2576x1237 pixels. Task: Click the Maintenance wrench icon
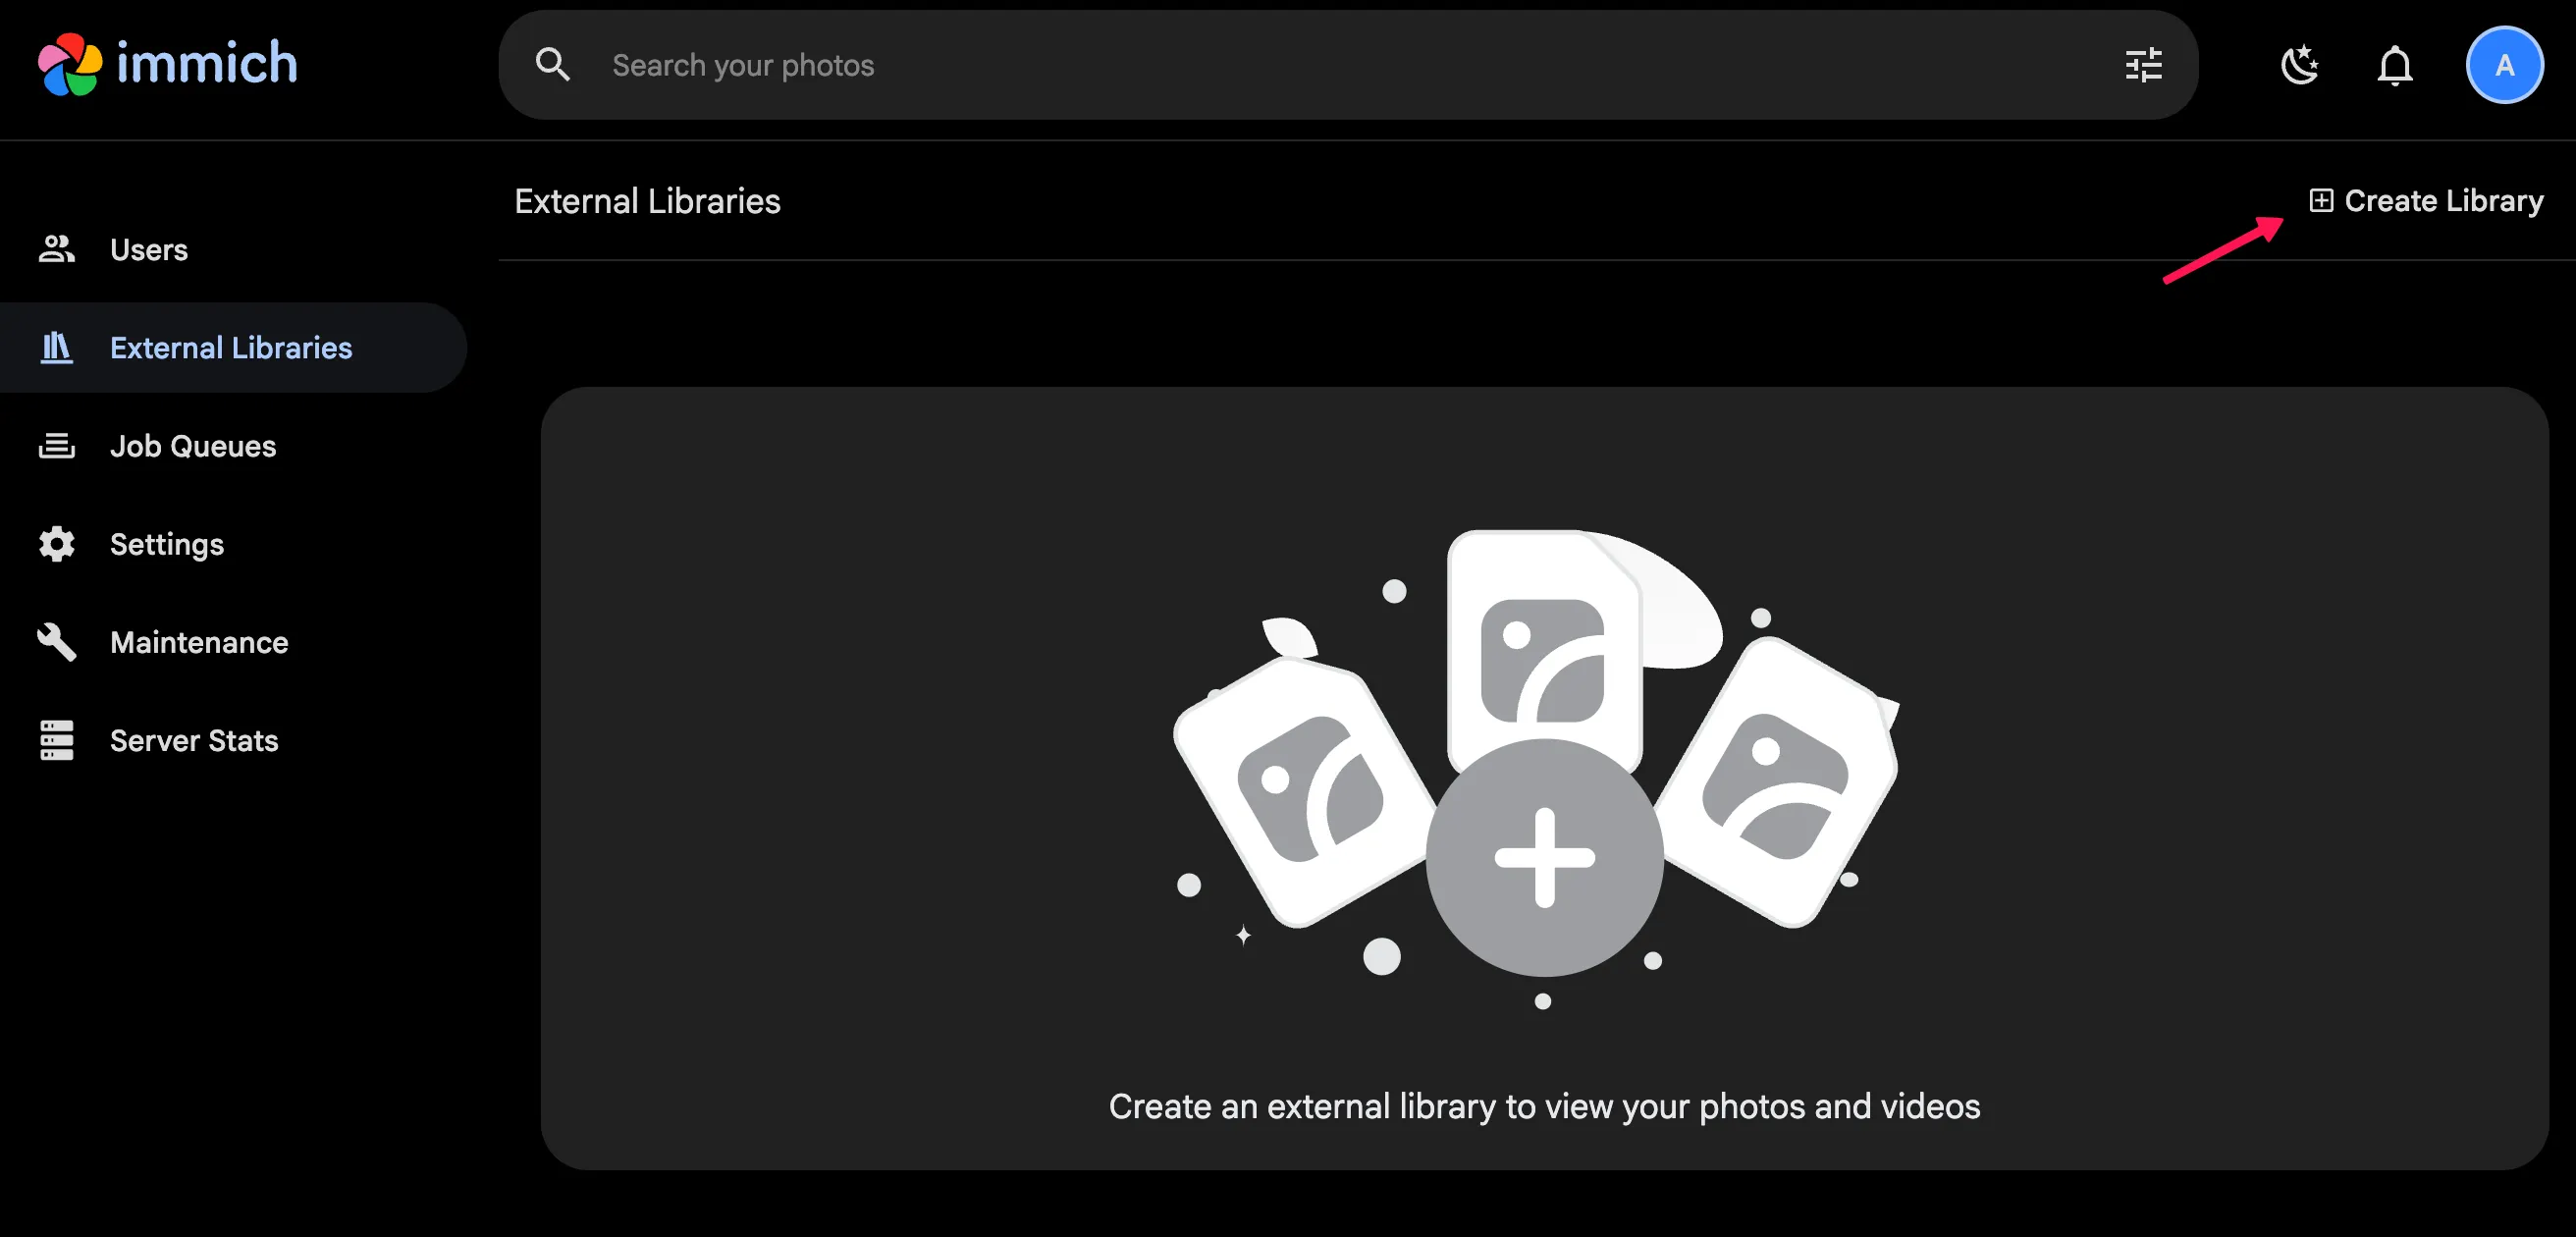(x=57, y=642)
